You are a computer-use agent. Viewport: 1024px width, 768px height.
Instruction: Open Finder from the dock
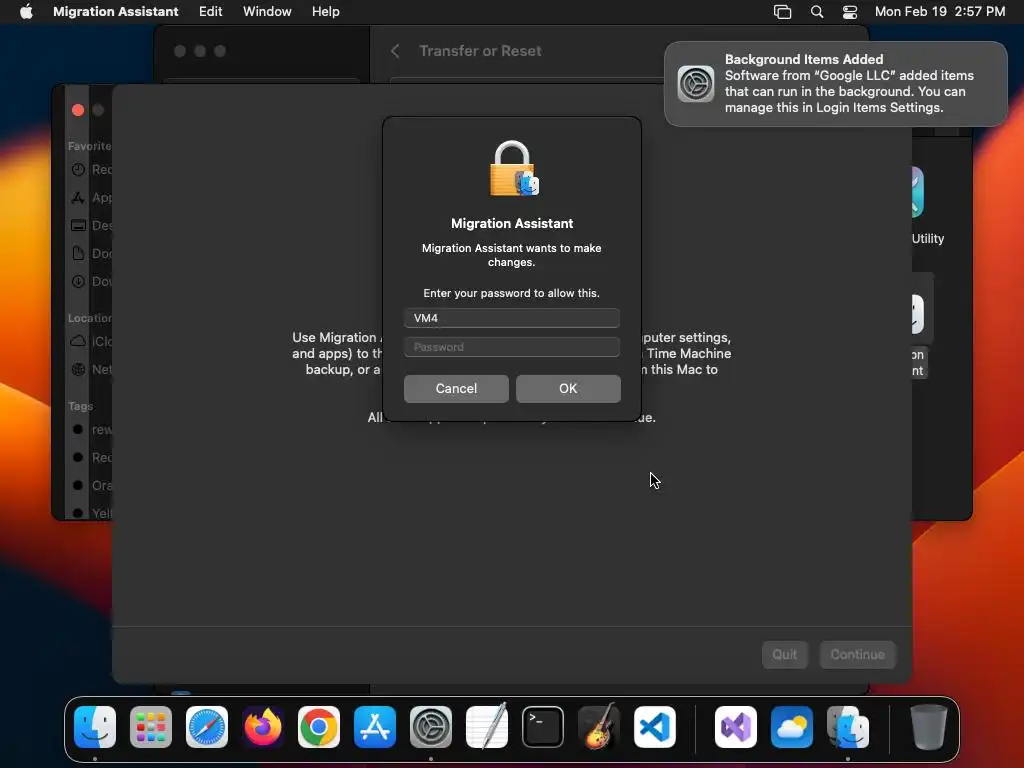coord(95,727)
